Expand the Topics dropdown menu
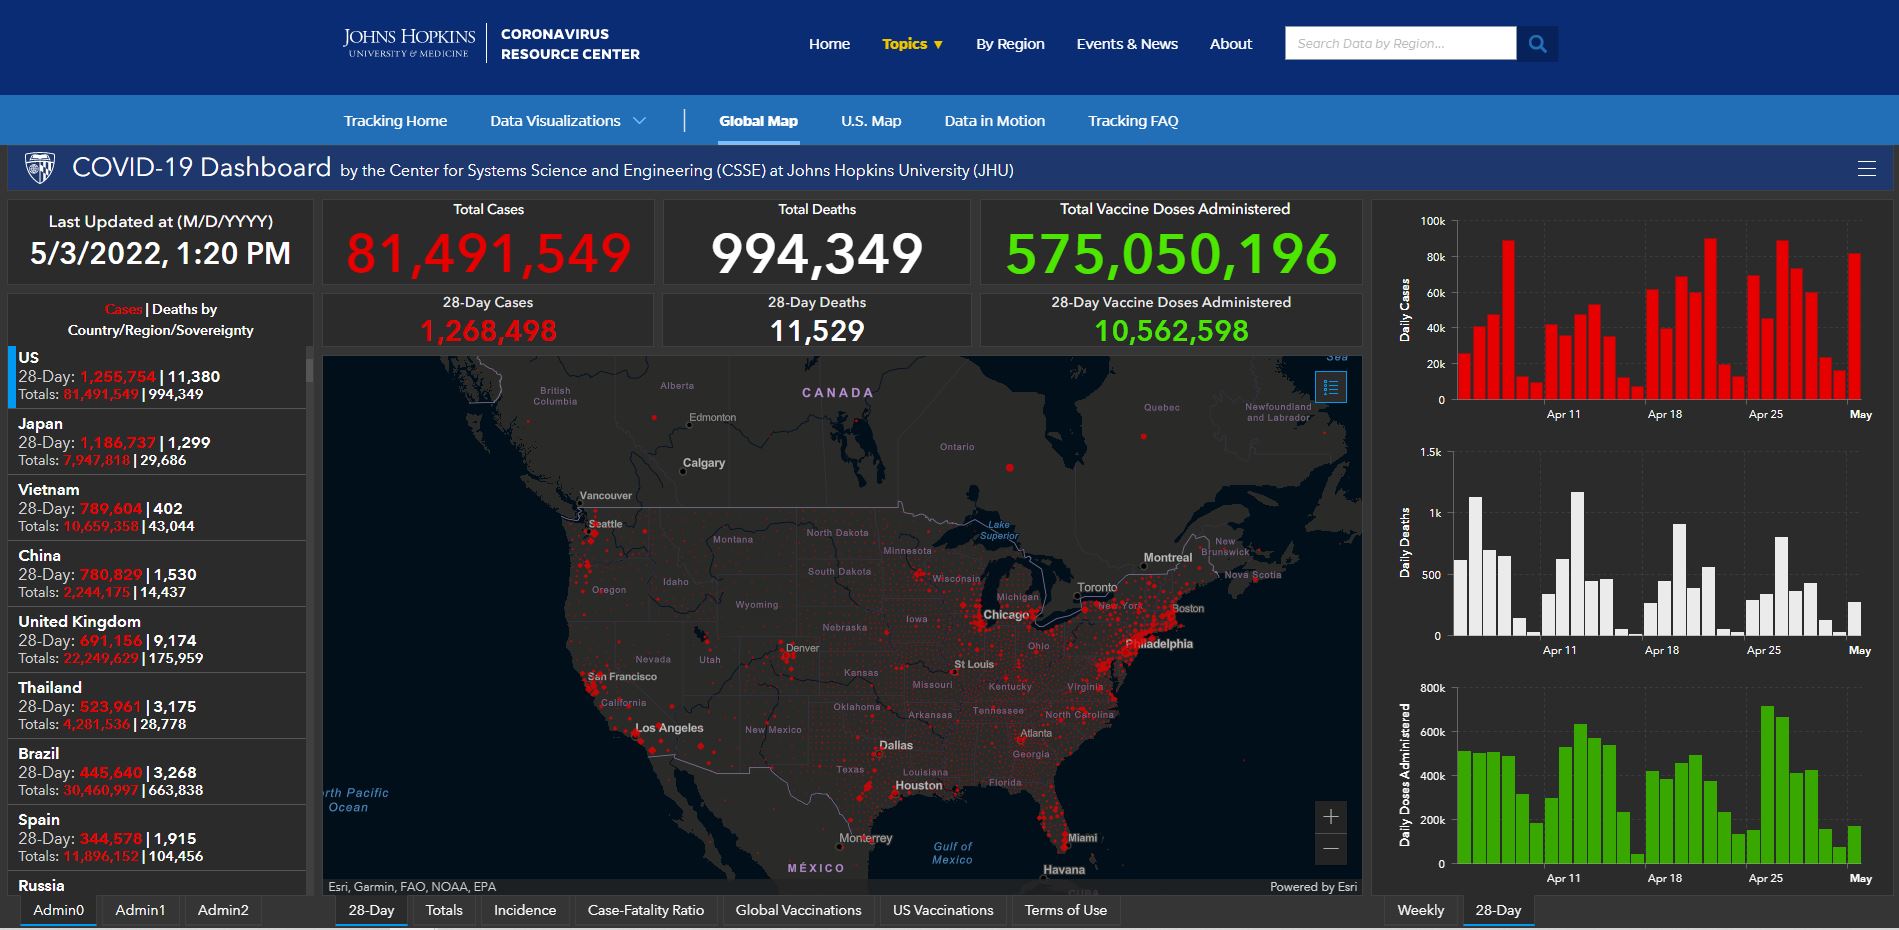 click(912, 44)
